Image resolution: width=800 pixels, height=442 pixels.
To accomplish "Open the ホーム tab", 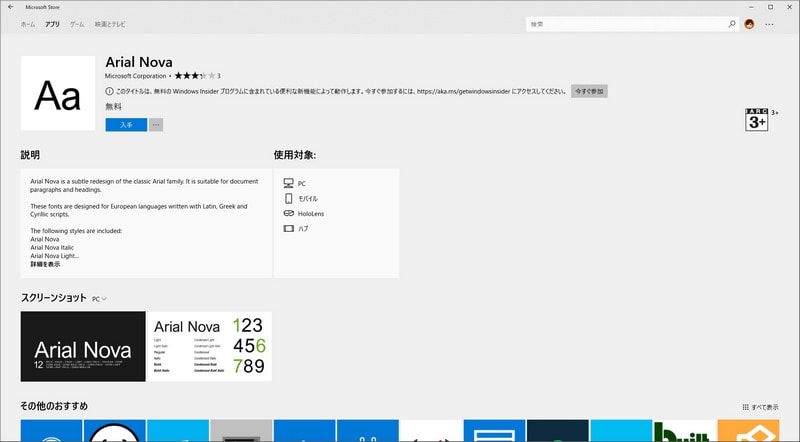I will click(x=28, y=24).
